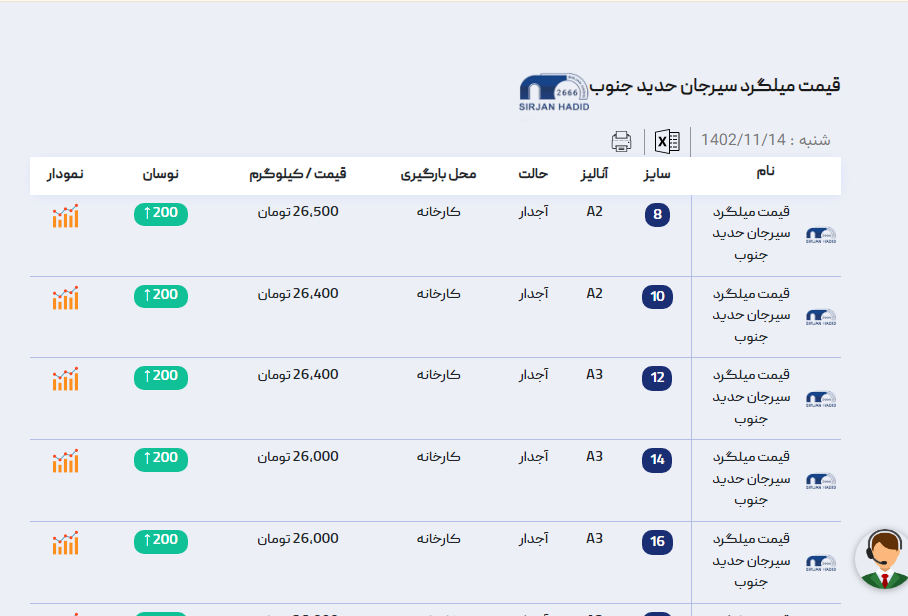
Task: Click the printer icon
Action: coord(621,141)
